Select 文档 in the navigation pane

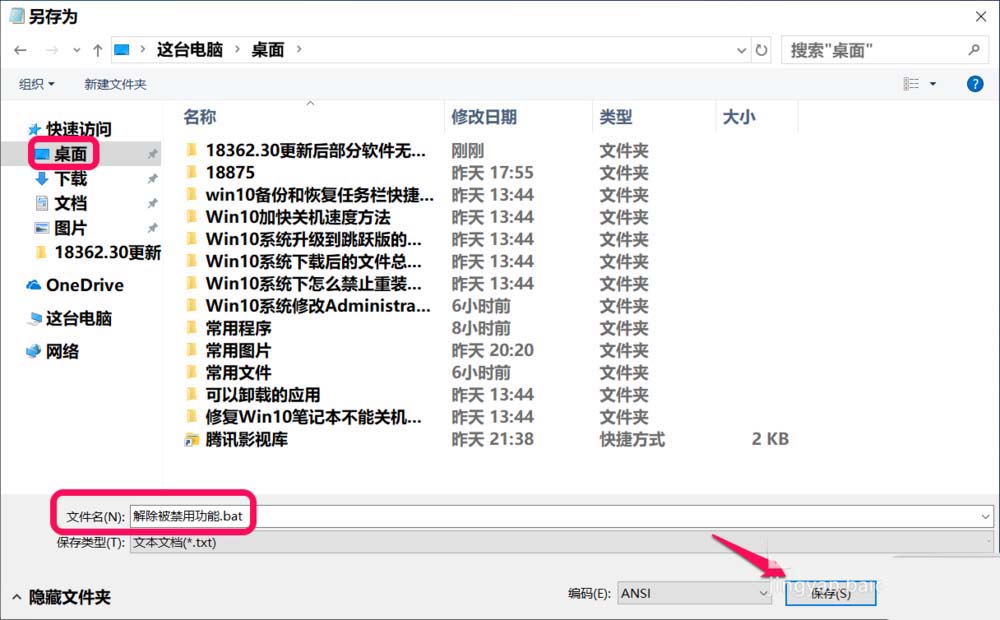tap(70, 203)
